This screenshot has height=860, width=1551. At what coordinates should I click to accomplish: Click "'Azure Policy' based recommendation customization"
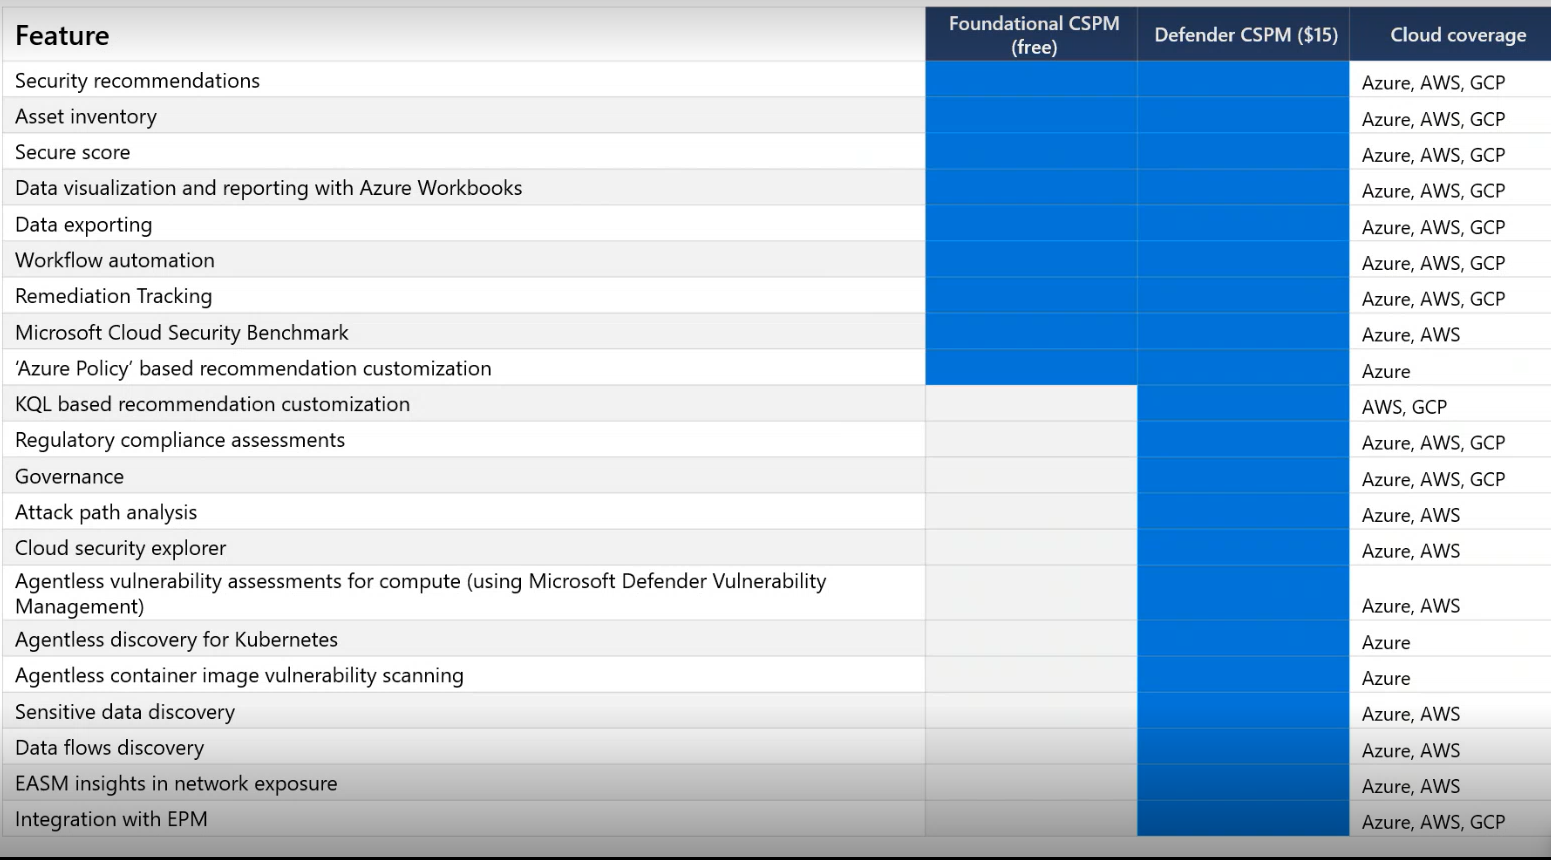(x=253, y=369)
